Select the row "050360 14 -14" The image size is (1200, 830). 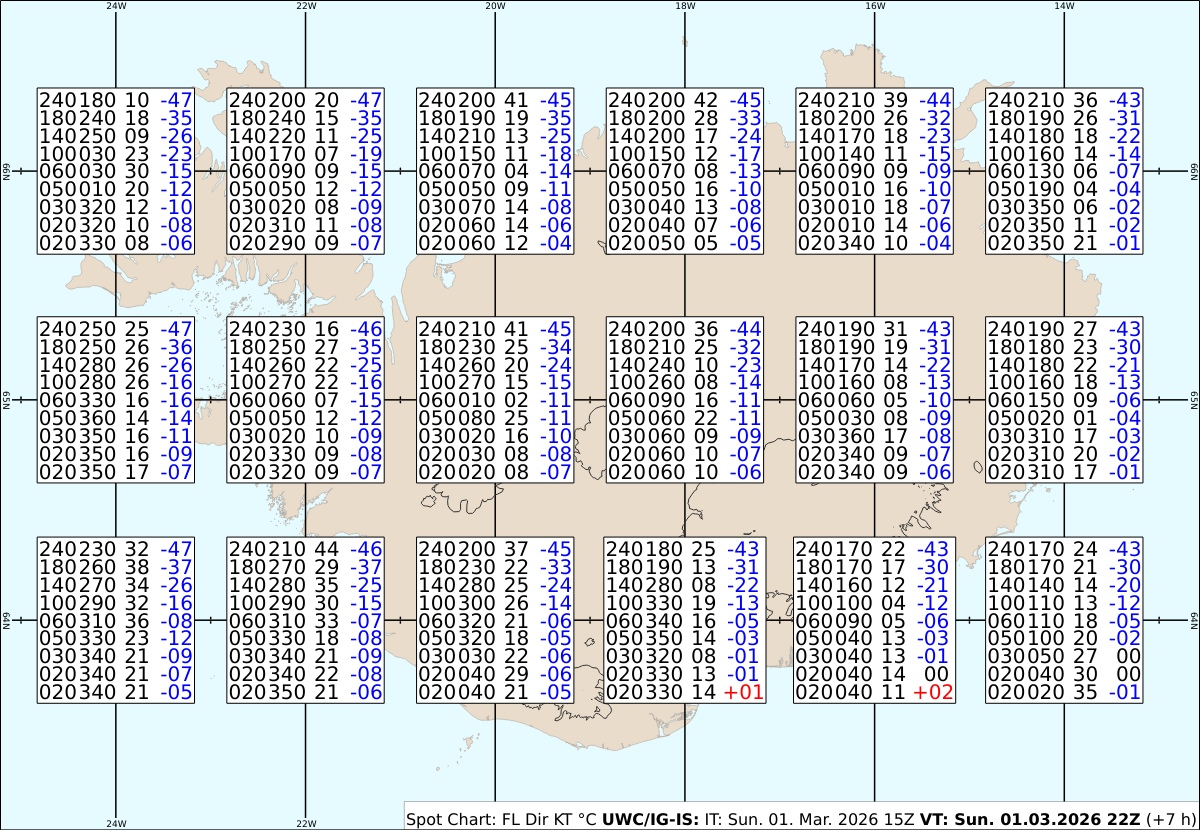click(116, 418)
